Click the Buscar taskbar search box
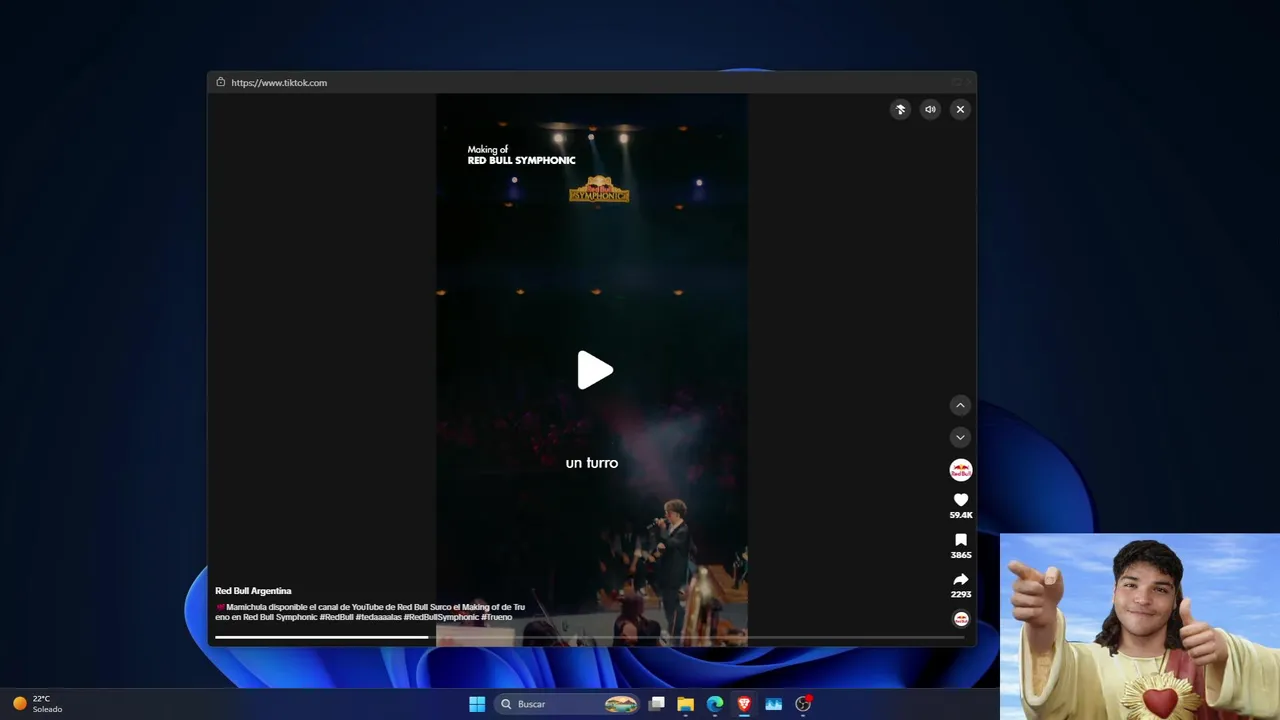The image size is (1280, 720). tap(568, 704)
